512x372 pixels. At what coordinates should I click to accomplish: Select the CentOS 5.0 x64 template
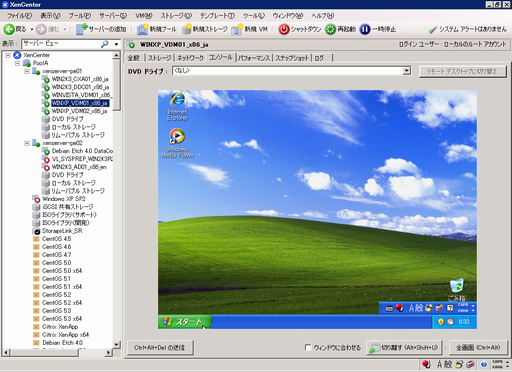tap(62, 271)
